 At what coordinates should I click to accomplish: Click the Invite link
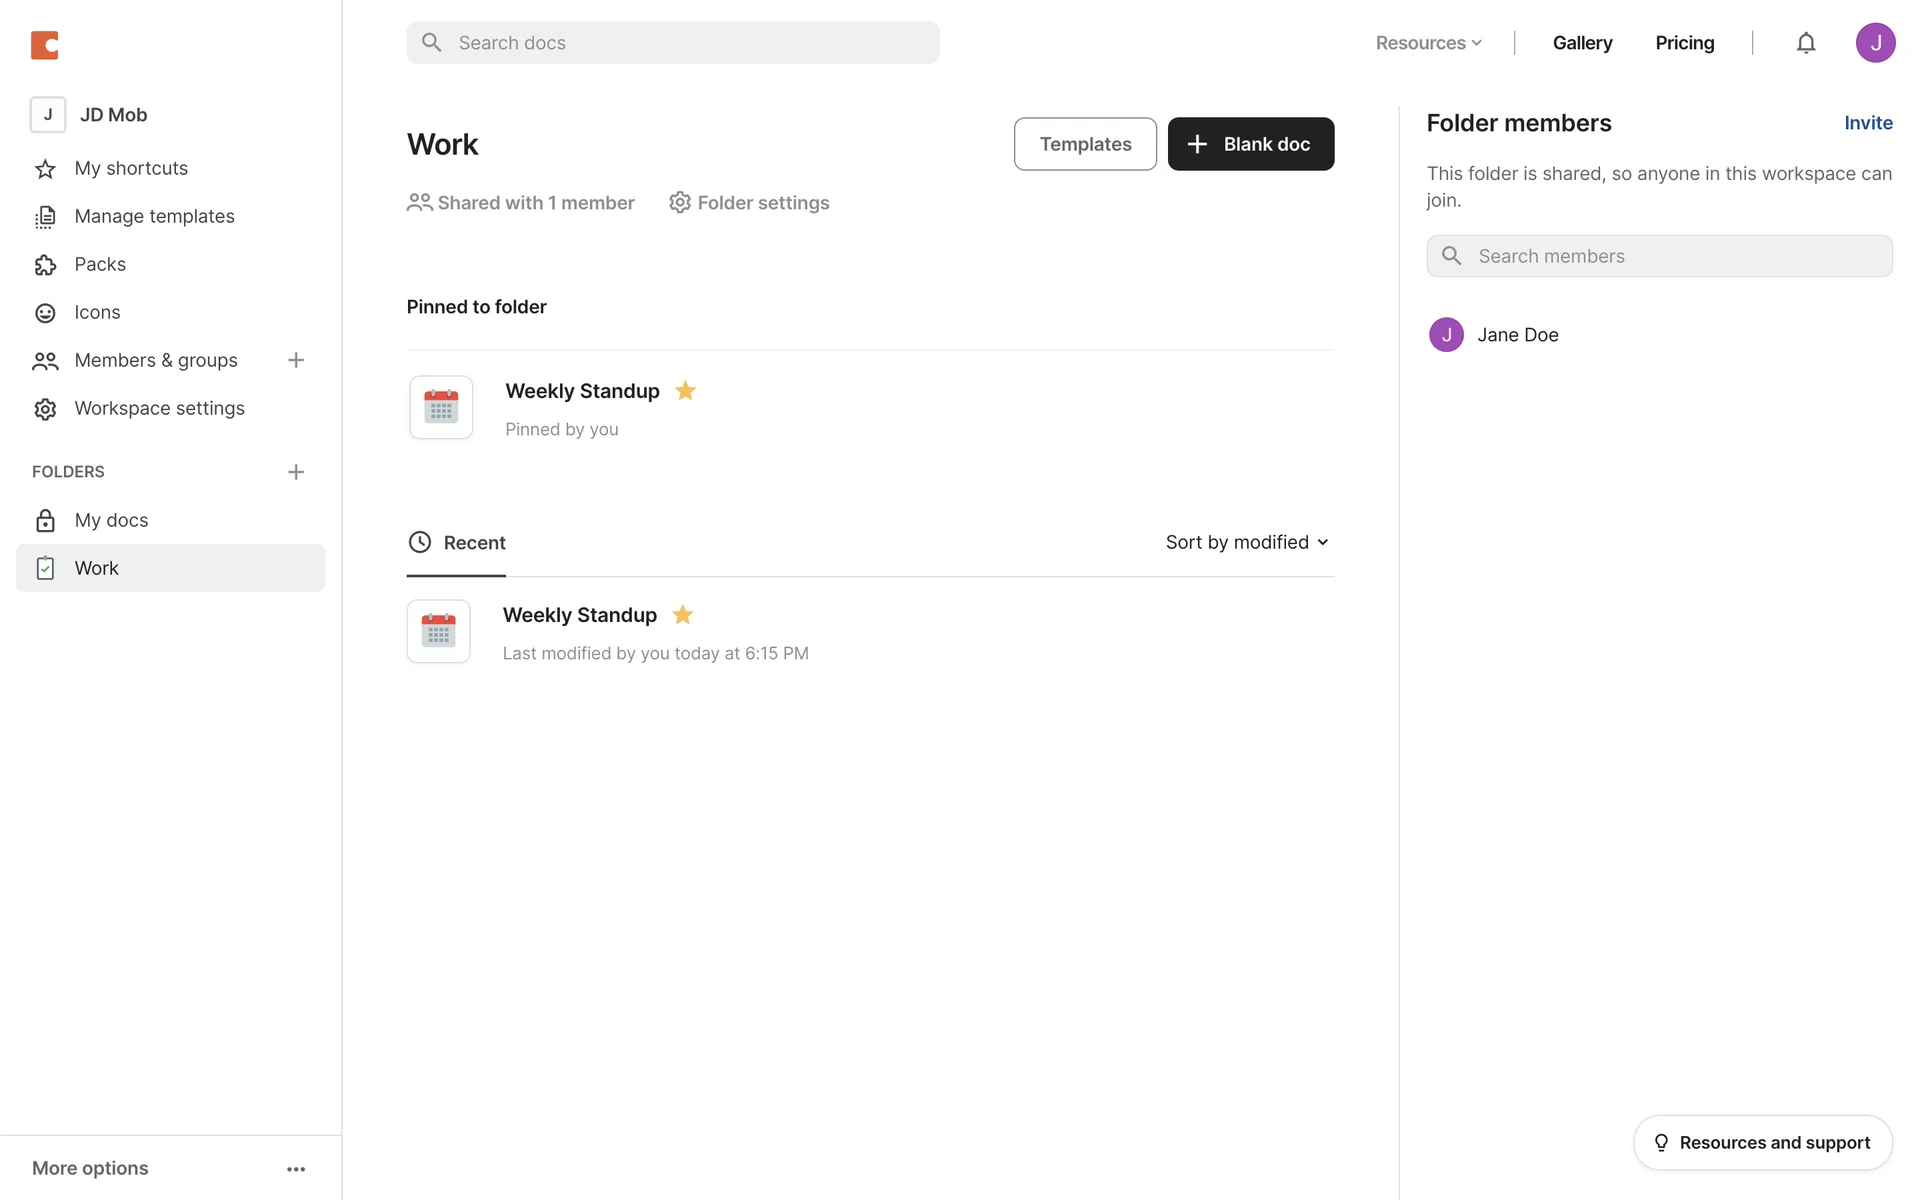click(1868, 123)
